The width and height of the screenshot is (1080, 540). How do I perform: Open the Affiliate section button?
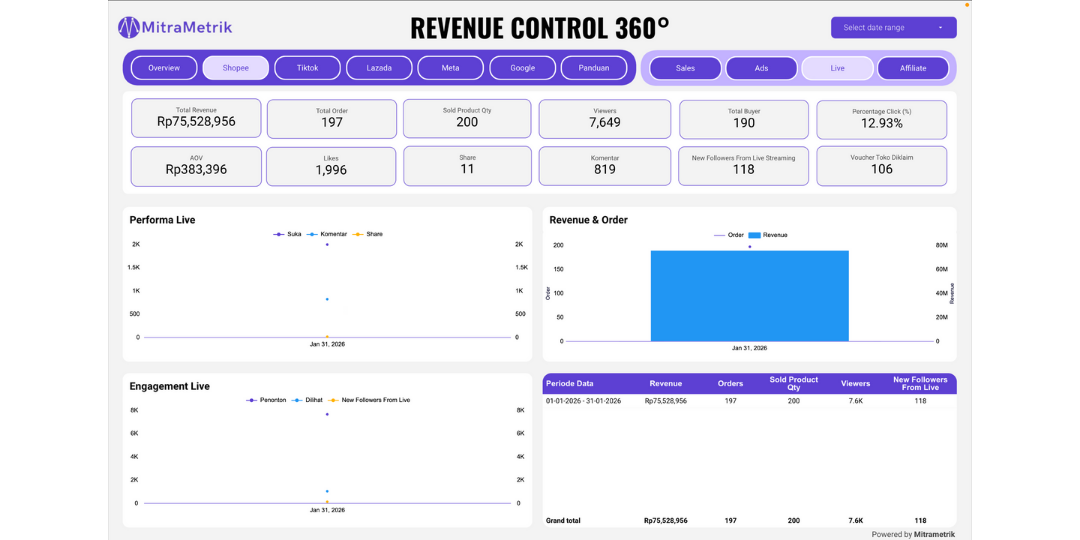tap(913, 68)
